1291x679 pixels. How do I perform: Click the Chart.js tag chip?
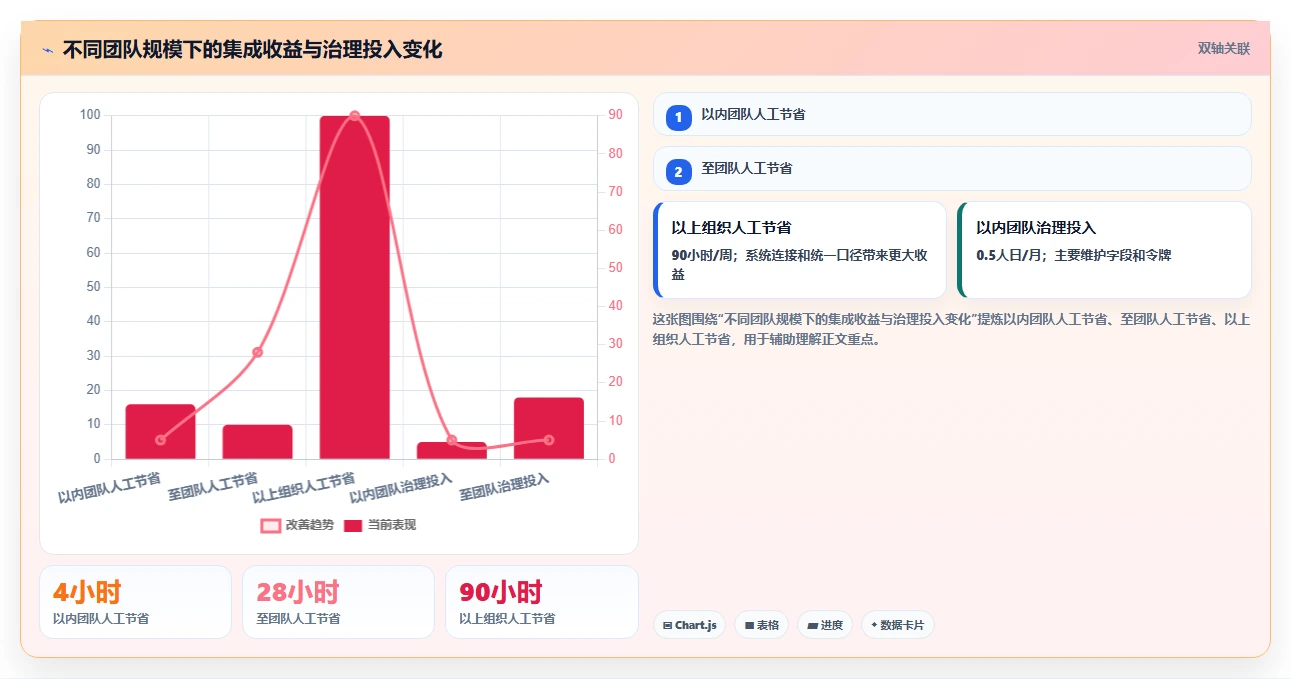(690, 625)
